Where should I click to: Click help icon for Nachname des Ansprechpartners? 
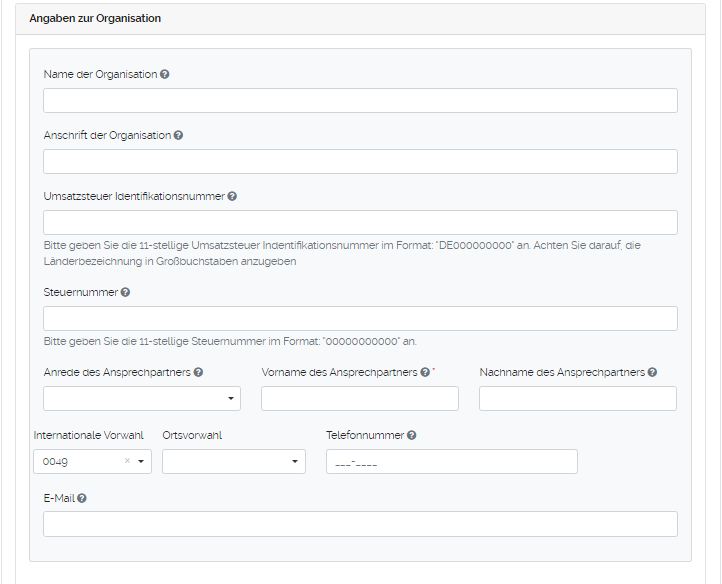pos(652,373)
